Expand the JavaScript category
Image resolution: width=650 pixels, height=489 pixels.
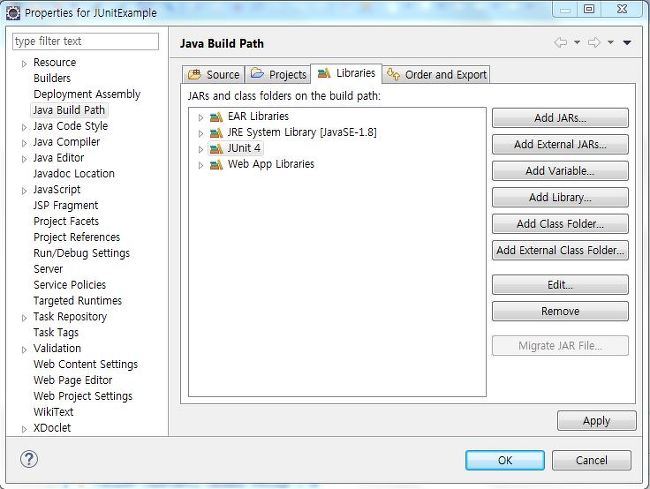pos(24,191)
